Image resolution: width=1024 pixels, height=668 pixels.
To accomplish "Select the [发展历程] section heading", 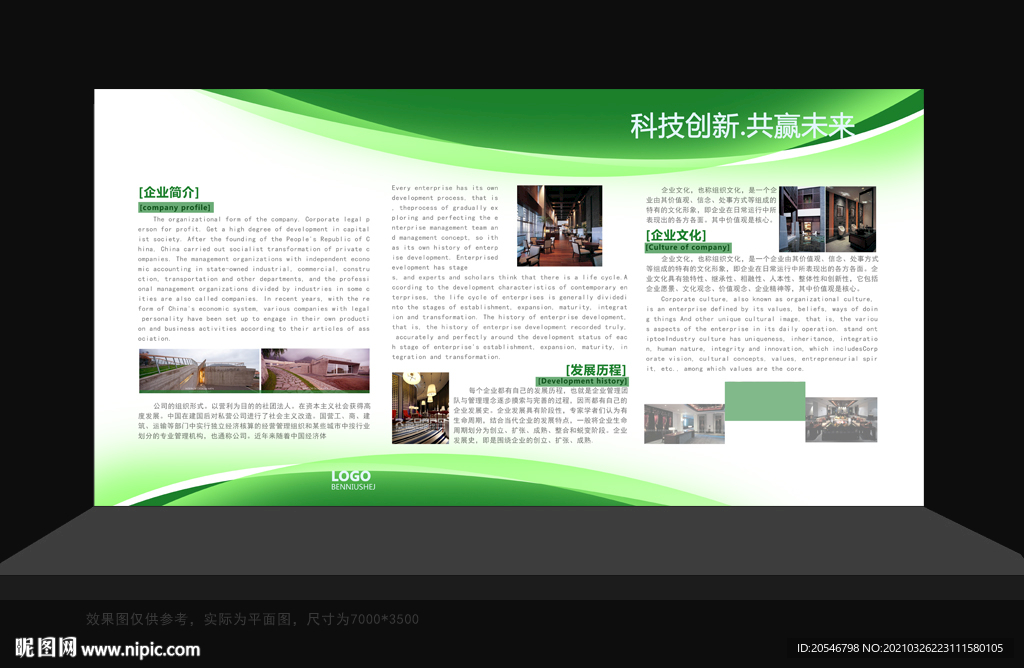I will click(596, 369).
